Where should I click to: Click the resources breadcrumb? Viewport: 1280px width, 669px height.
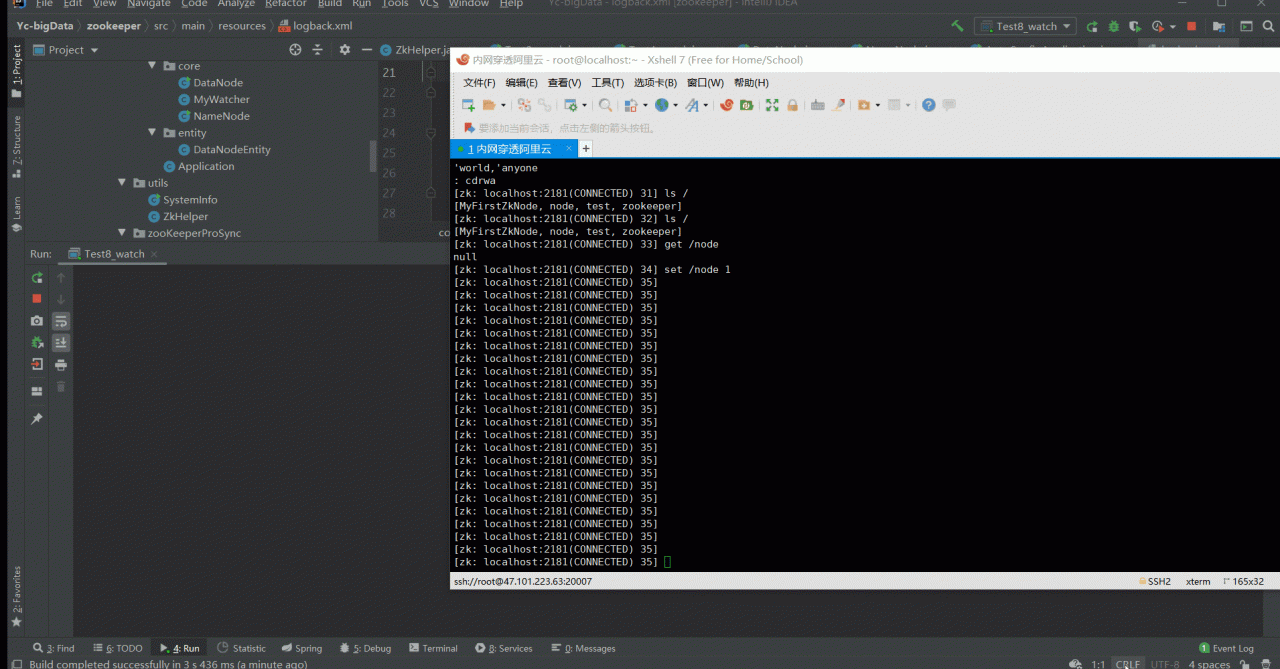coord(241,26)
